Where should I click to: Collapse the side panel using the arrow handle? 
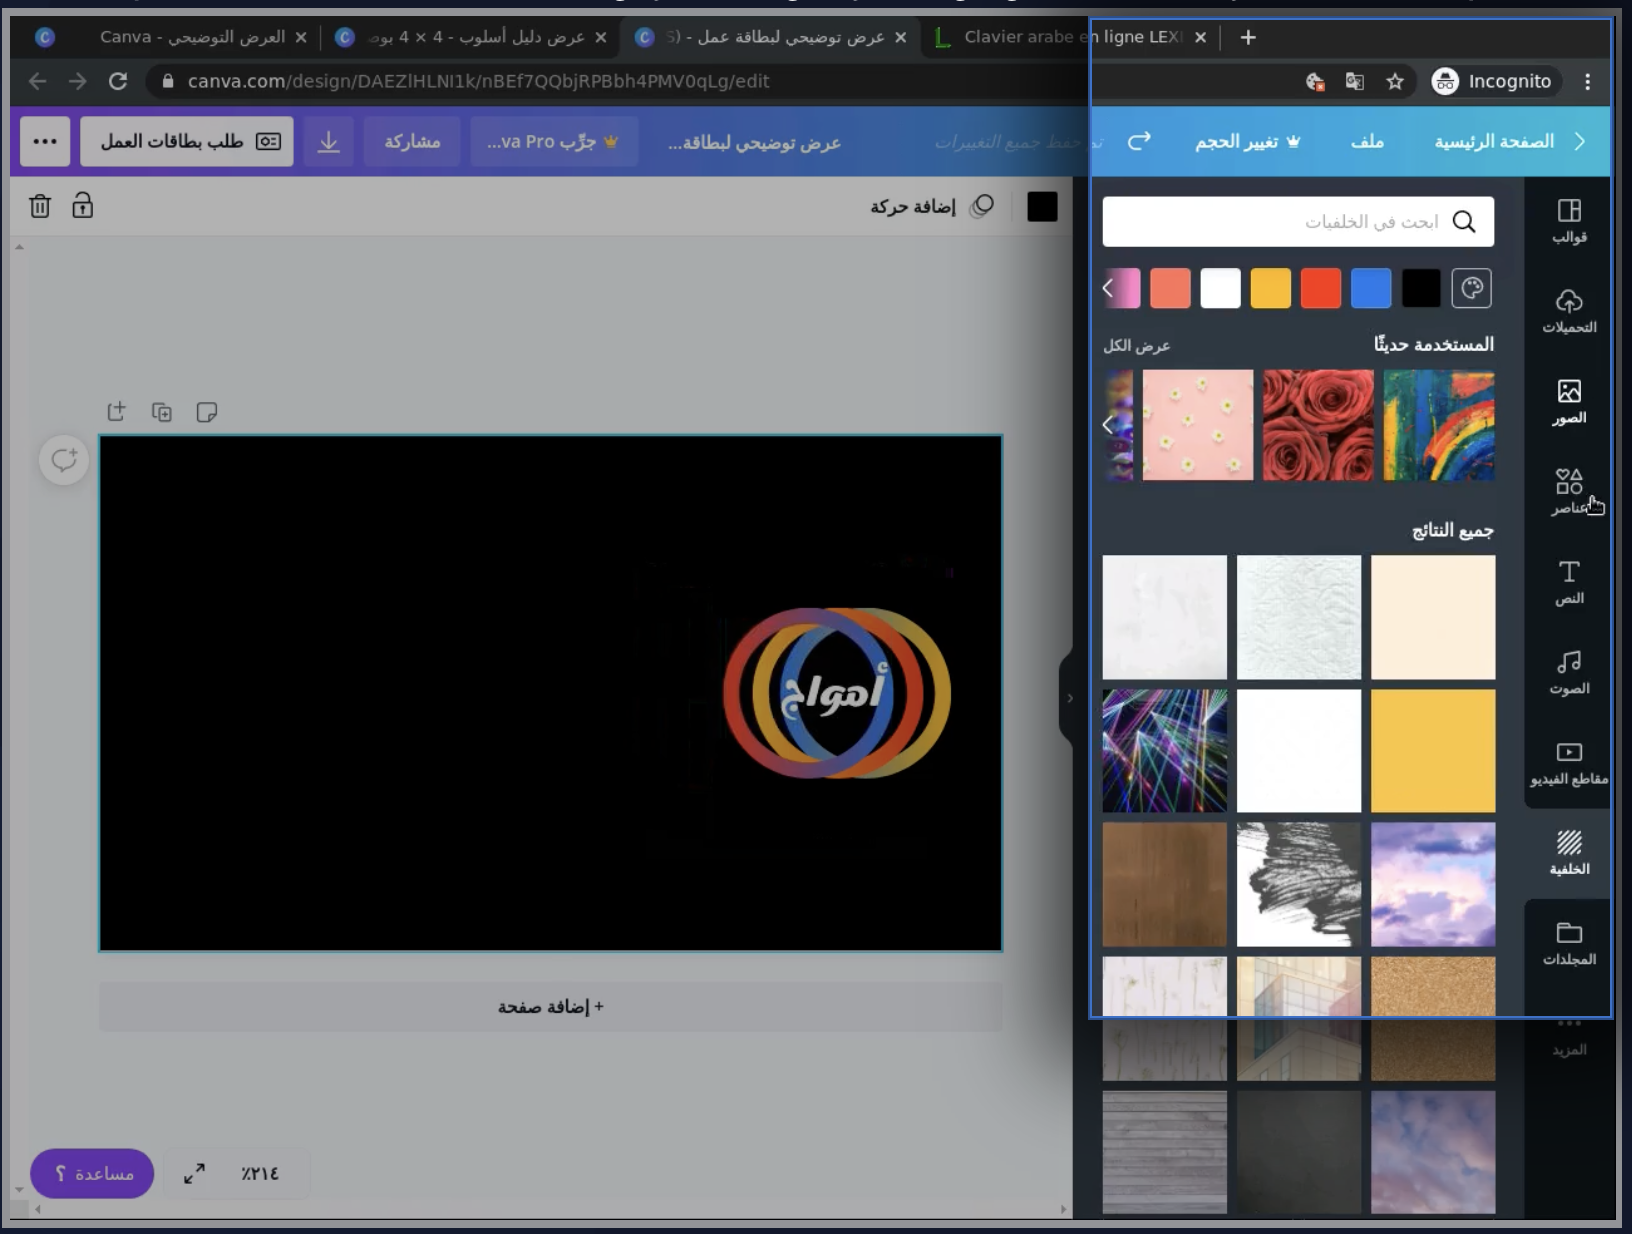point(1069,698)
